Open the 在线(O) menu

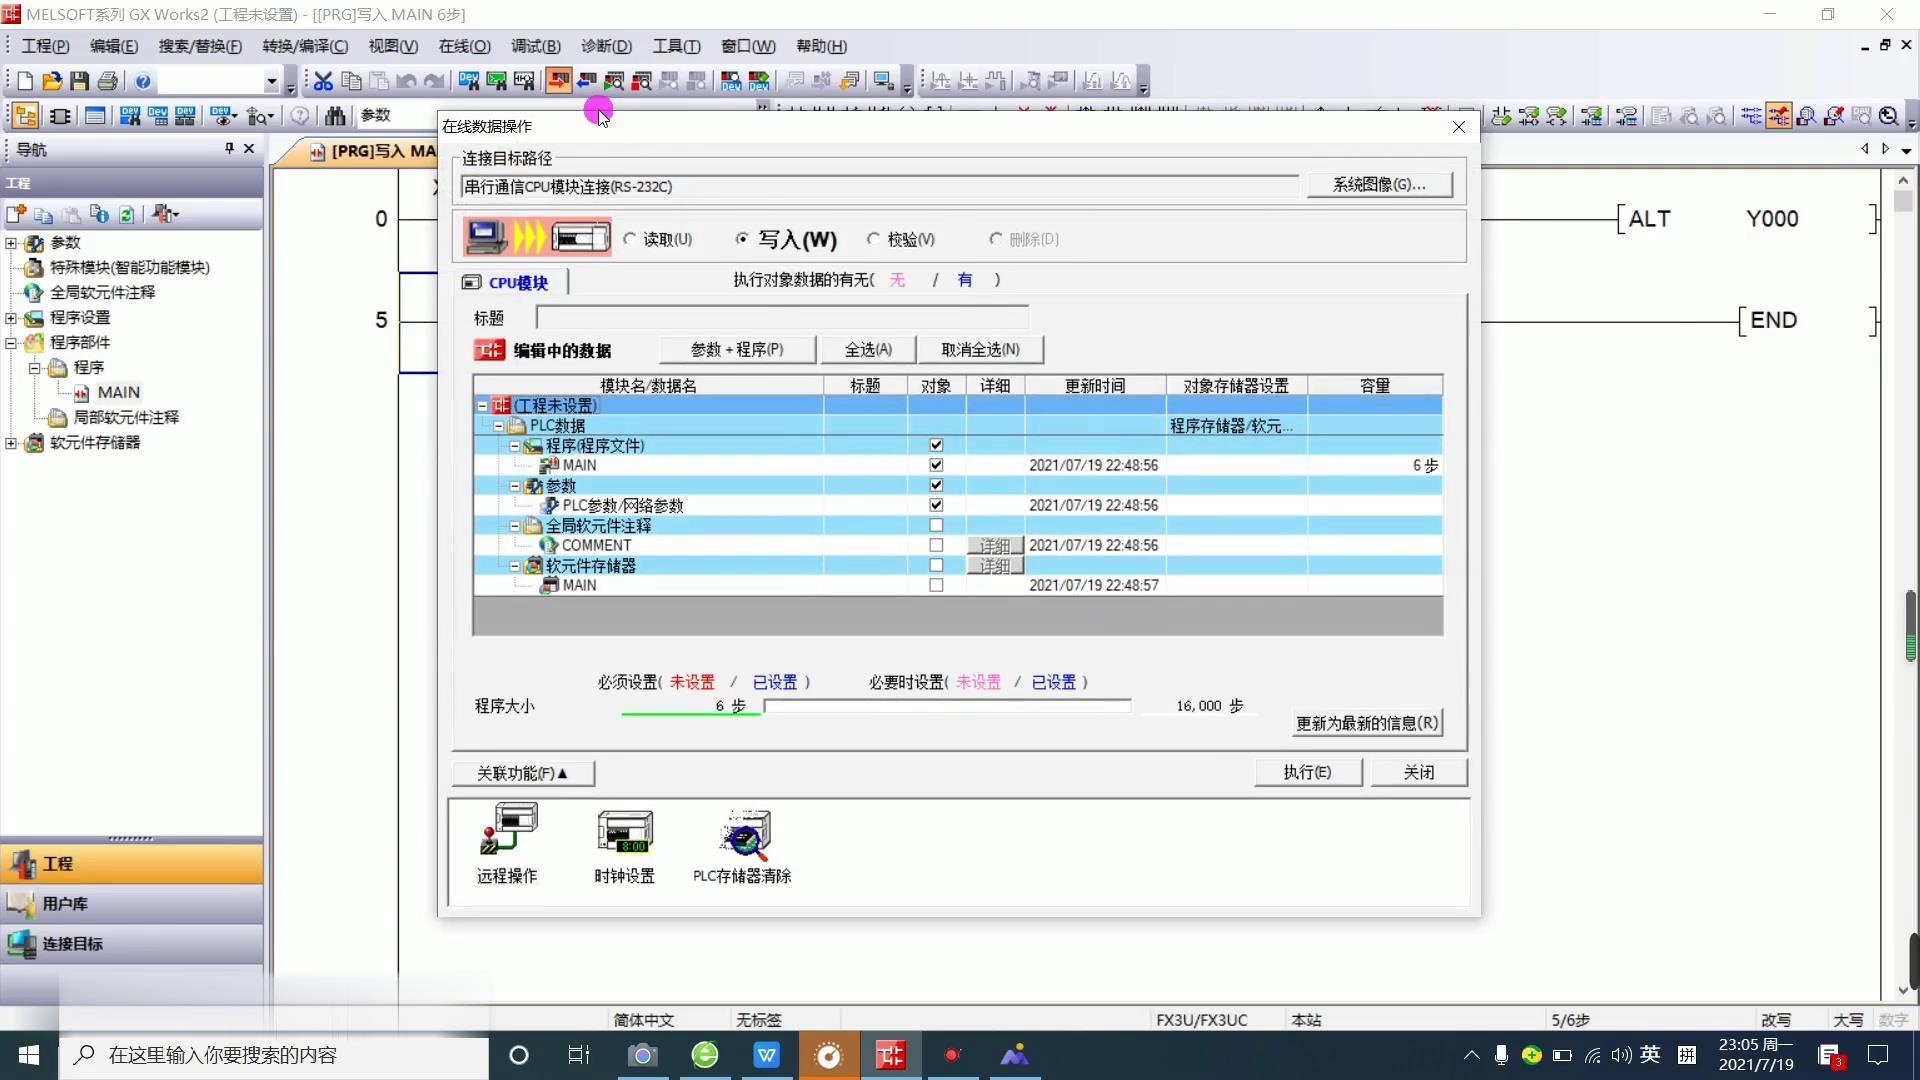click(464, 46)
